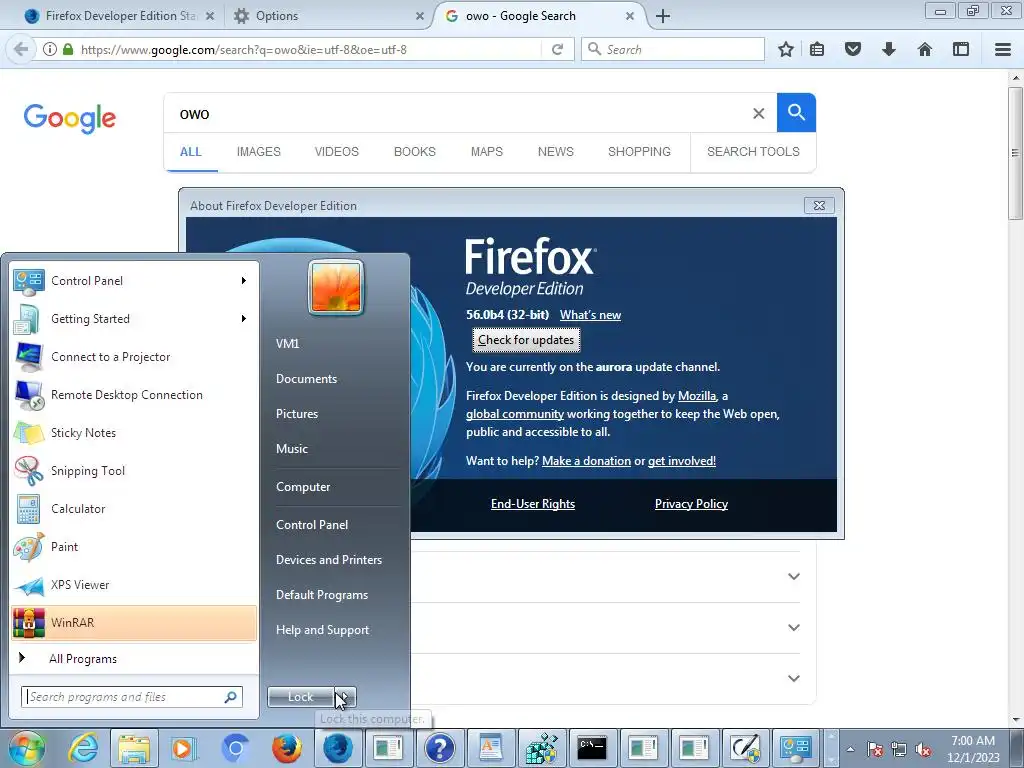Show your bookmarks list icon
Image resolution: width=1024 pixels, height=768 pixels.
(817, 49)
